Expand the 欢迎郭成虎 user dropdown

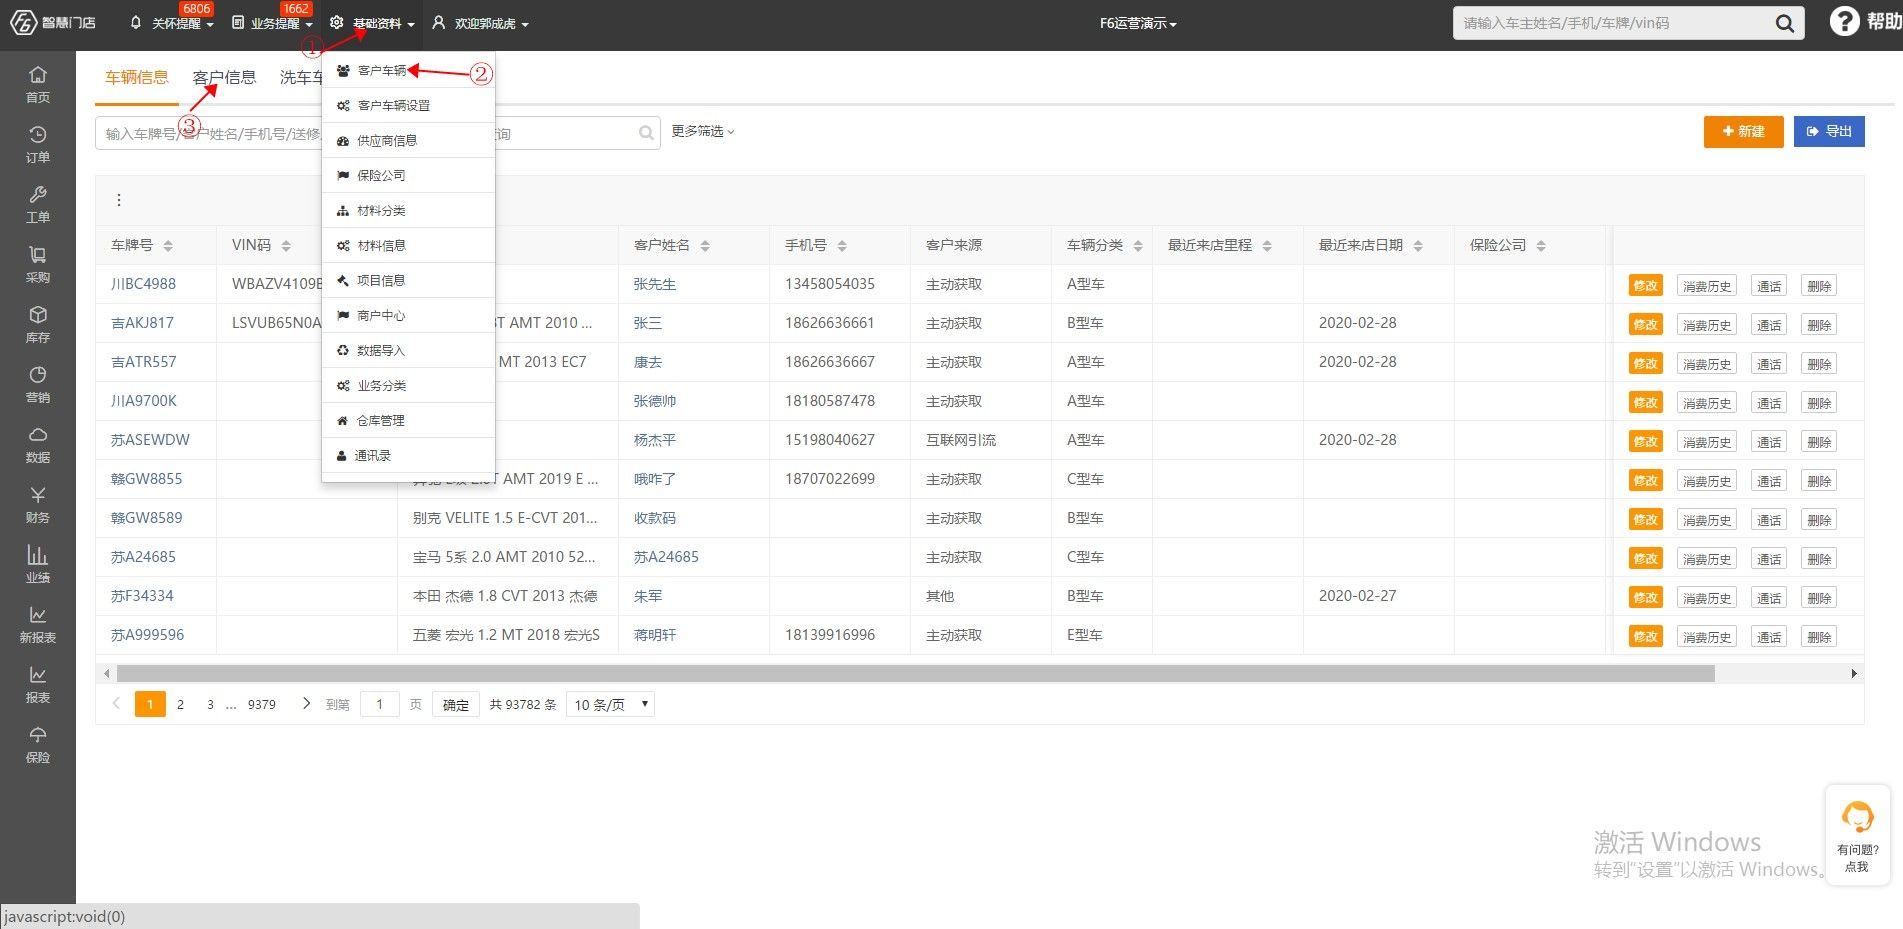pos(480,23)
